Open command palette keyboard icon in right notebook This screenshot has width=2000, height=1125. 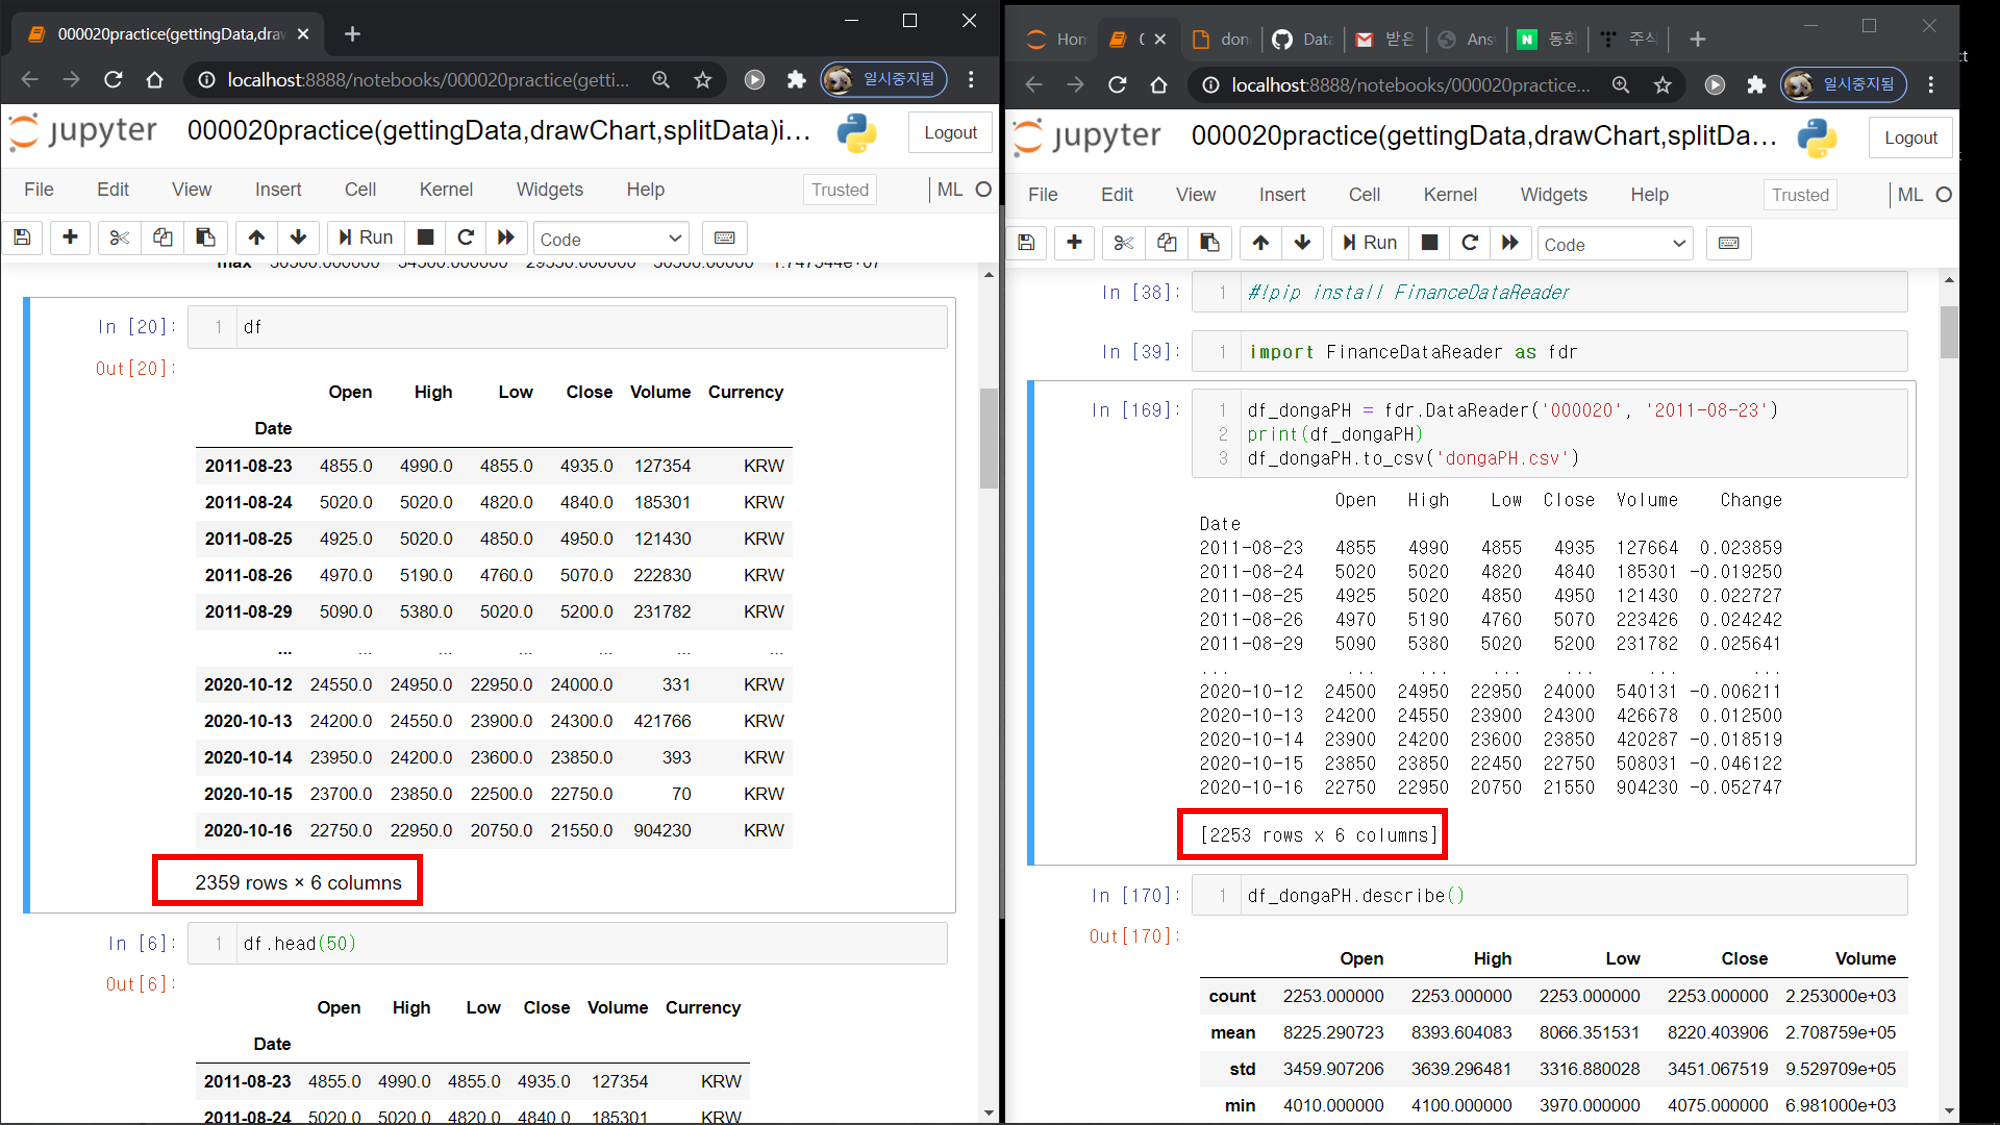tap(1728, 243)
